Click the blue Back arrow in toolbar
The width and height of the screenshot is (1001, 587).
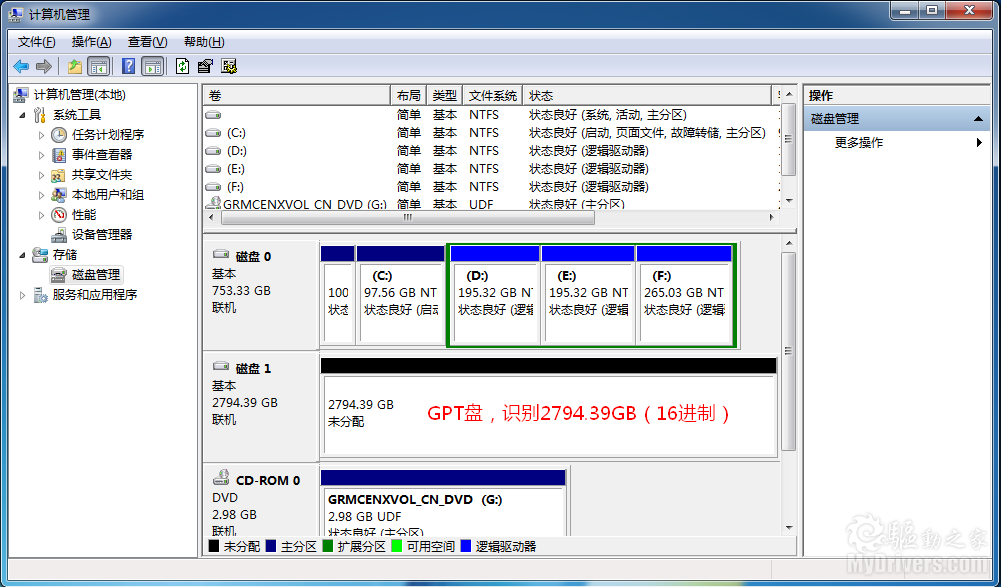click(21, 66)
